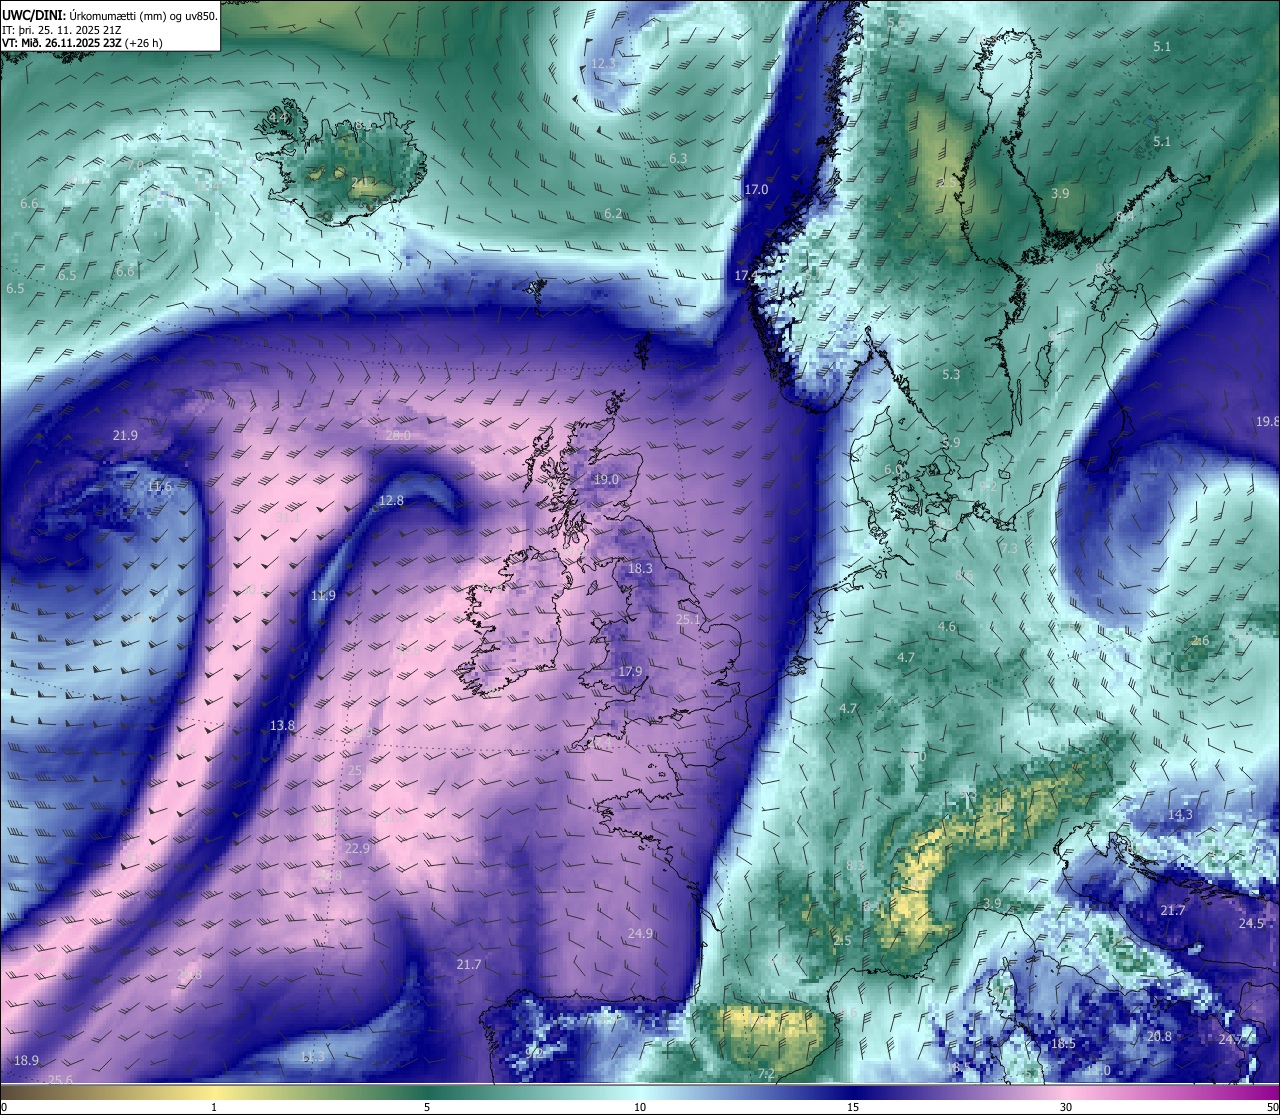Click the 7.2 value on the map
This screenshot has width=1280, height=1115.
coord(766,1074)
